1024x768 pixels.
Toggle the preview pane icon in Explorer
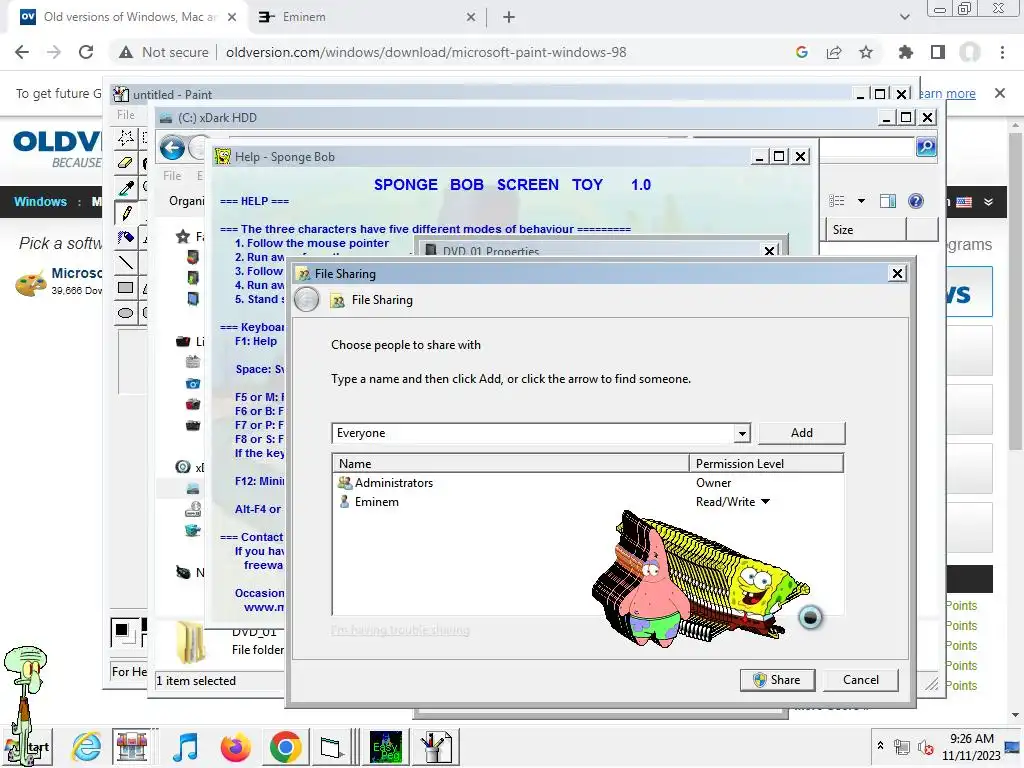[888, 201]
